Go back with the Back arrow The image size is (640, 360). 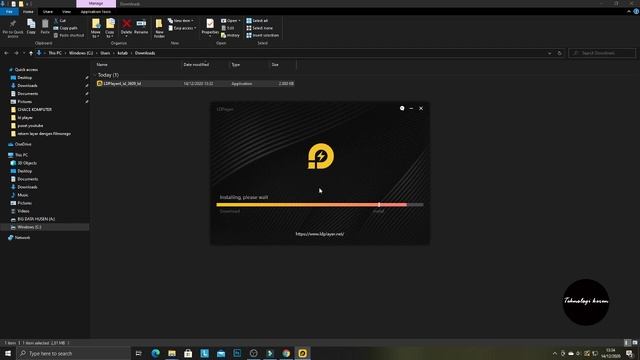tap(7, 53)
